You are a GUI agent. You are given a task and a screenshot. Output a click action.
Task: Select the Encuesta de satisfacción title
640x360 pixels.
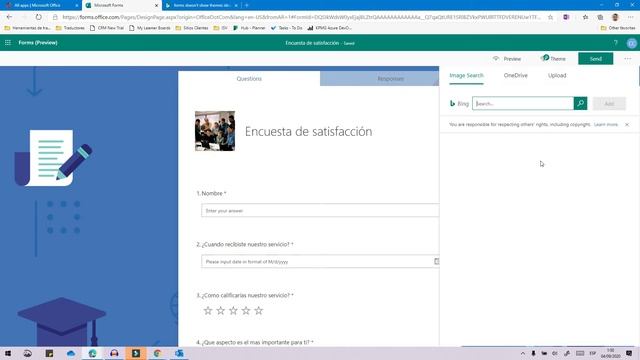point(308,131)
